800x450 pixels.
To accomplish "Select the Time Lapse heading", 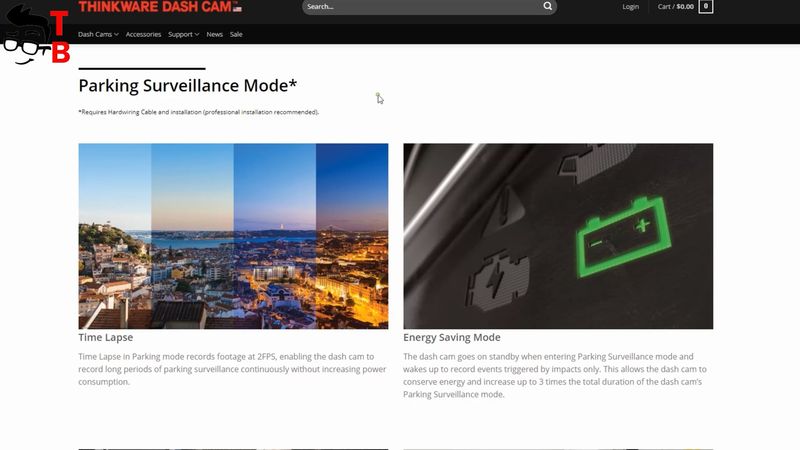I will coord(106,337).
